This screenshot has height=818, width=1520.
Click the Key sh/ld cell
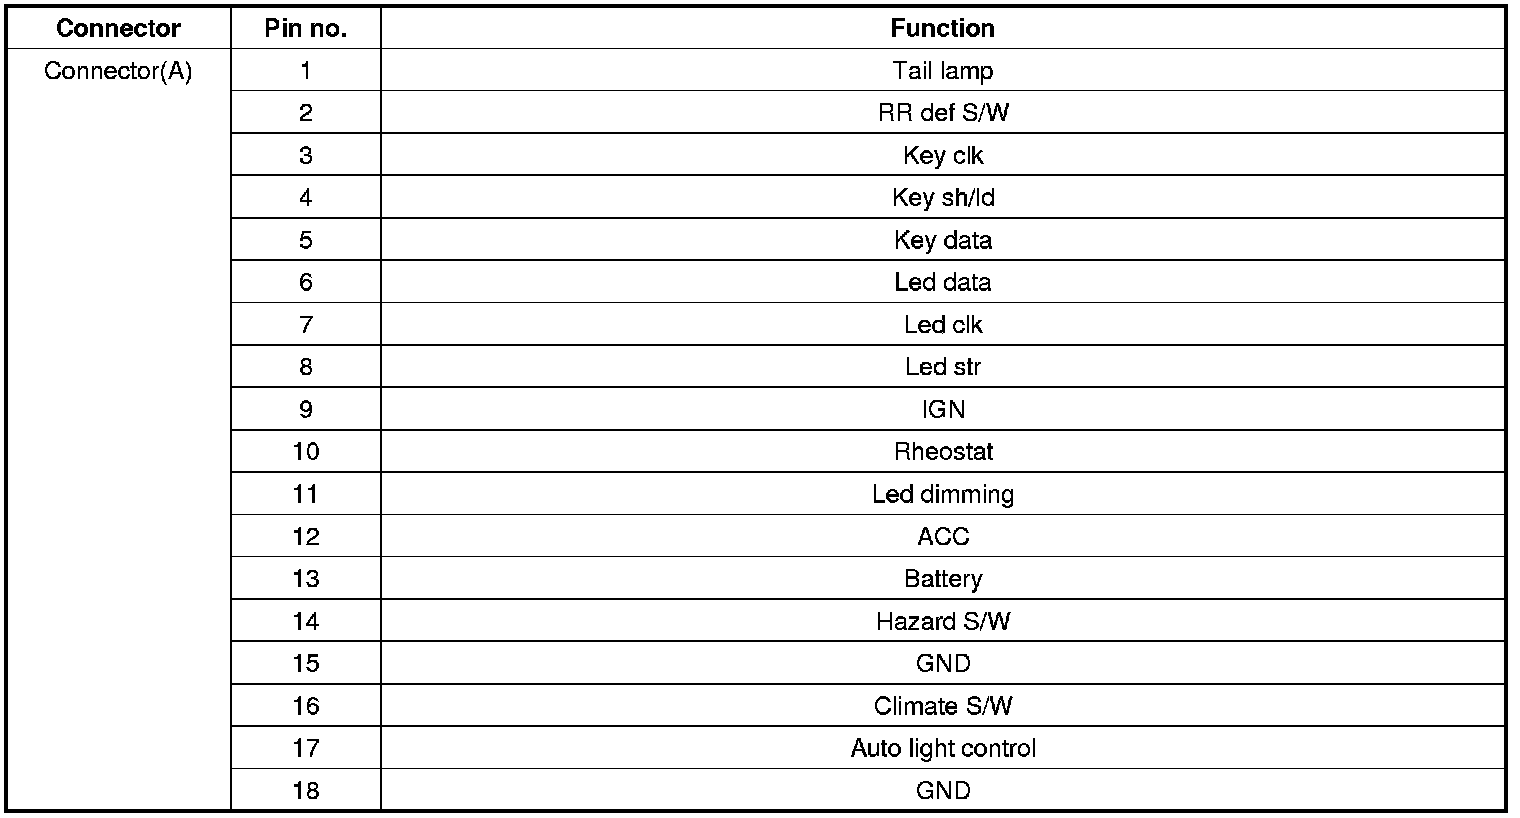tap(942, 198)
